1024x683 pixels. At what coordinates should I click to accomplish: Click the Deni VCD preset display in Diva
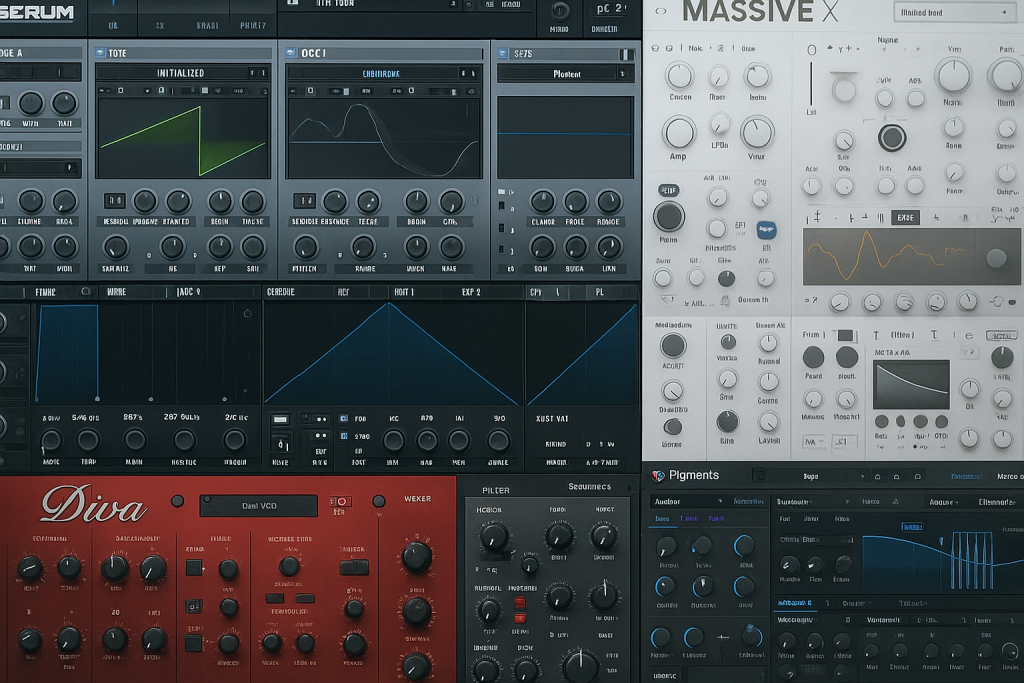click(259, 505)
